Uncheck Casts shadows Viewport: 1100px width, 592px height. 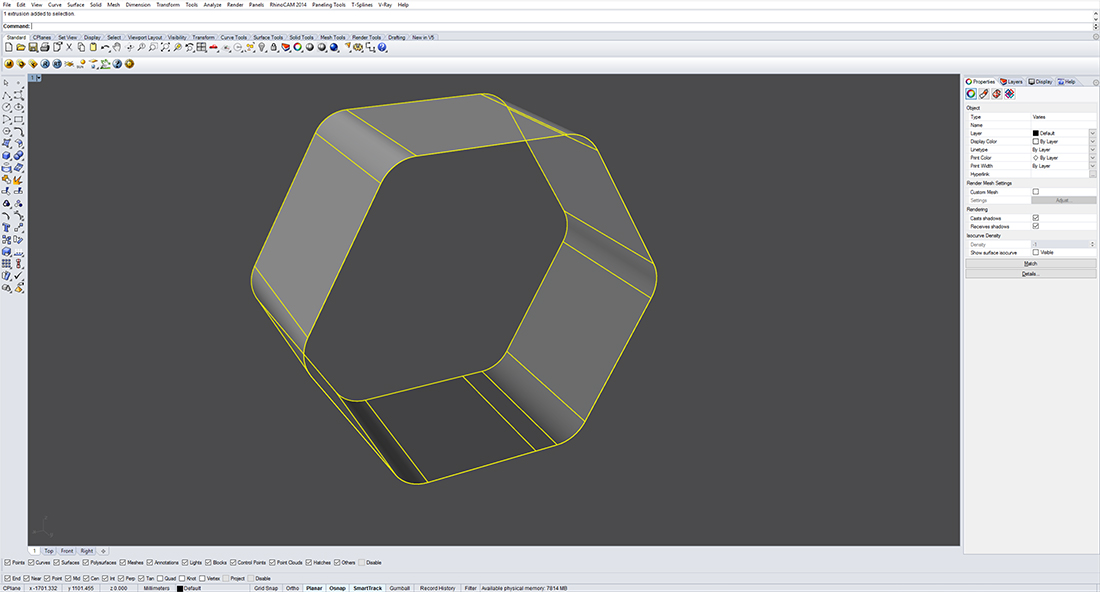pos(1035,218)
